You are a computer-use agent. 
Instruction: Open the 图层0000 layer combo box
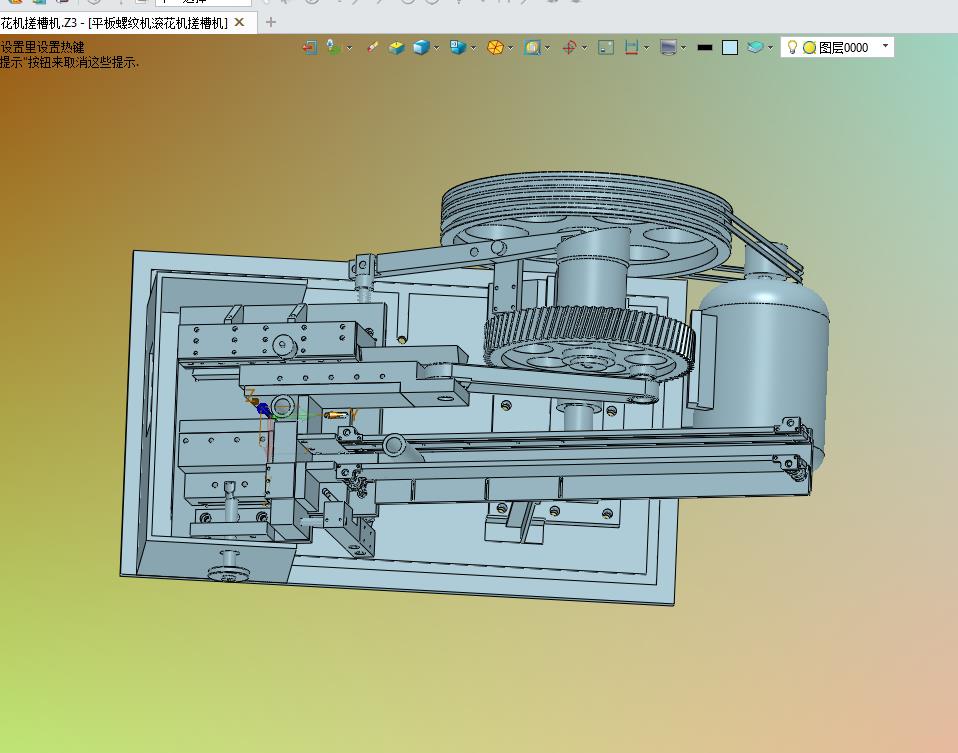coord(837,48)
